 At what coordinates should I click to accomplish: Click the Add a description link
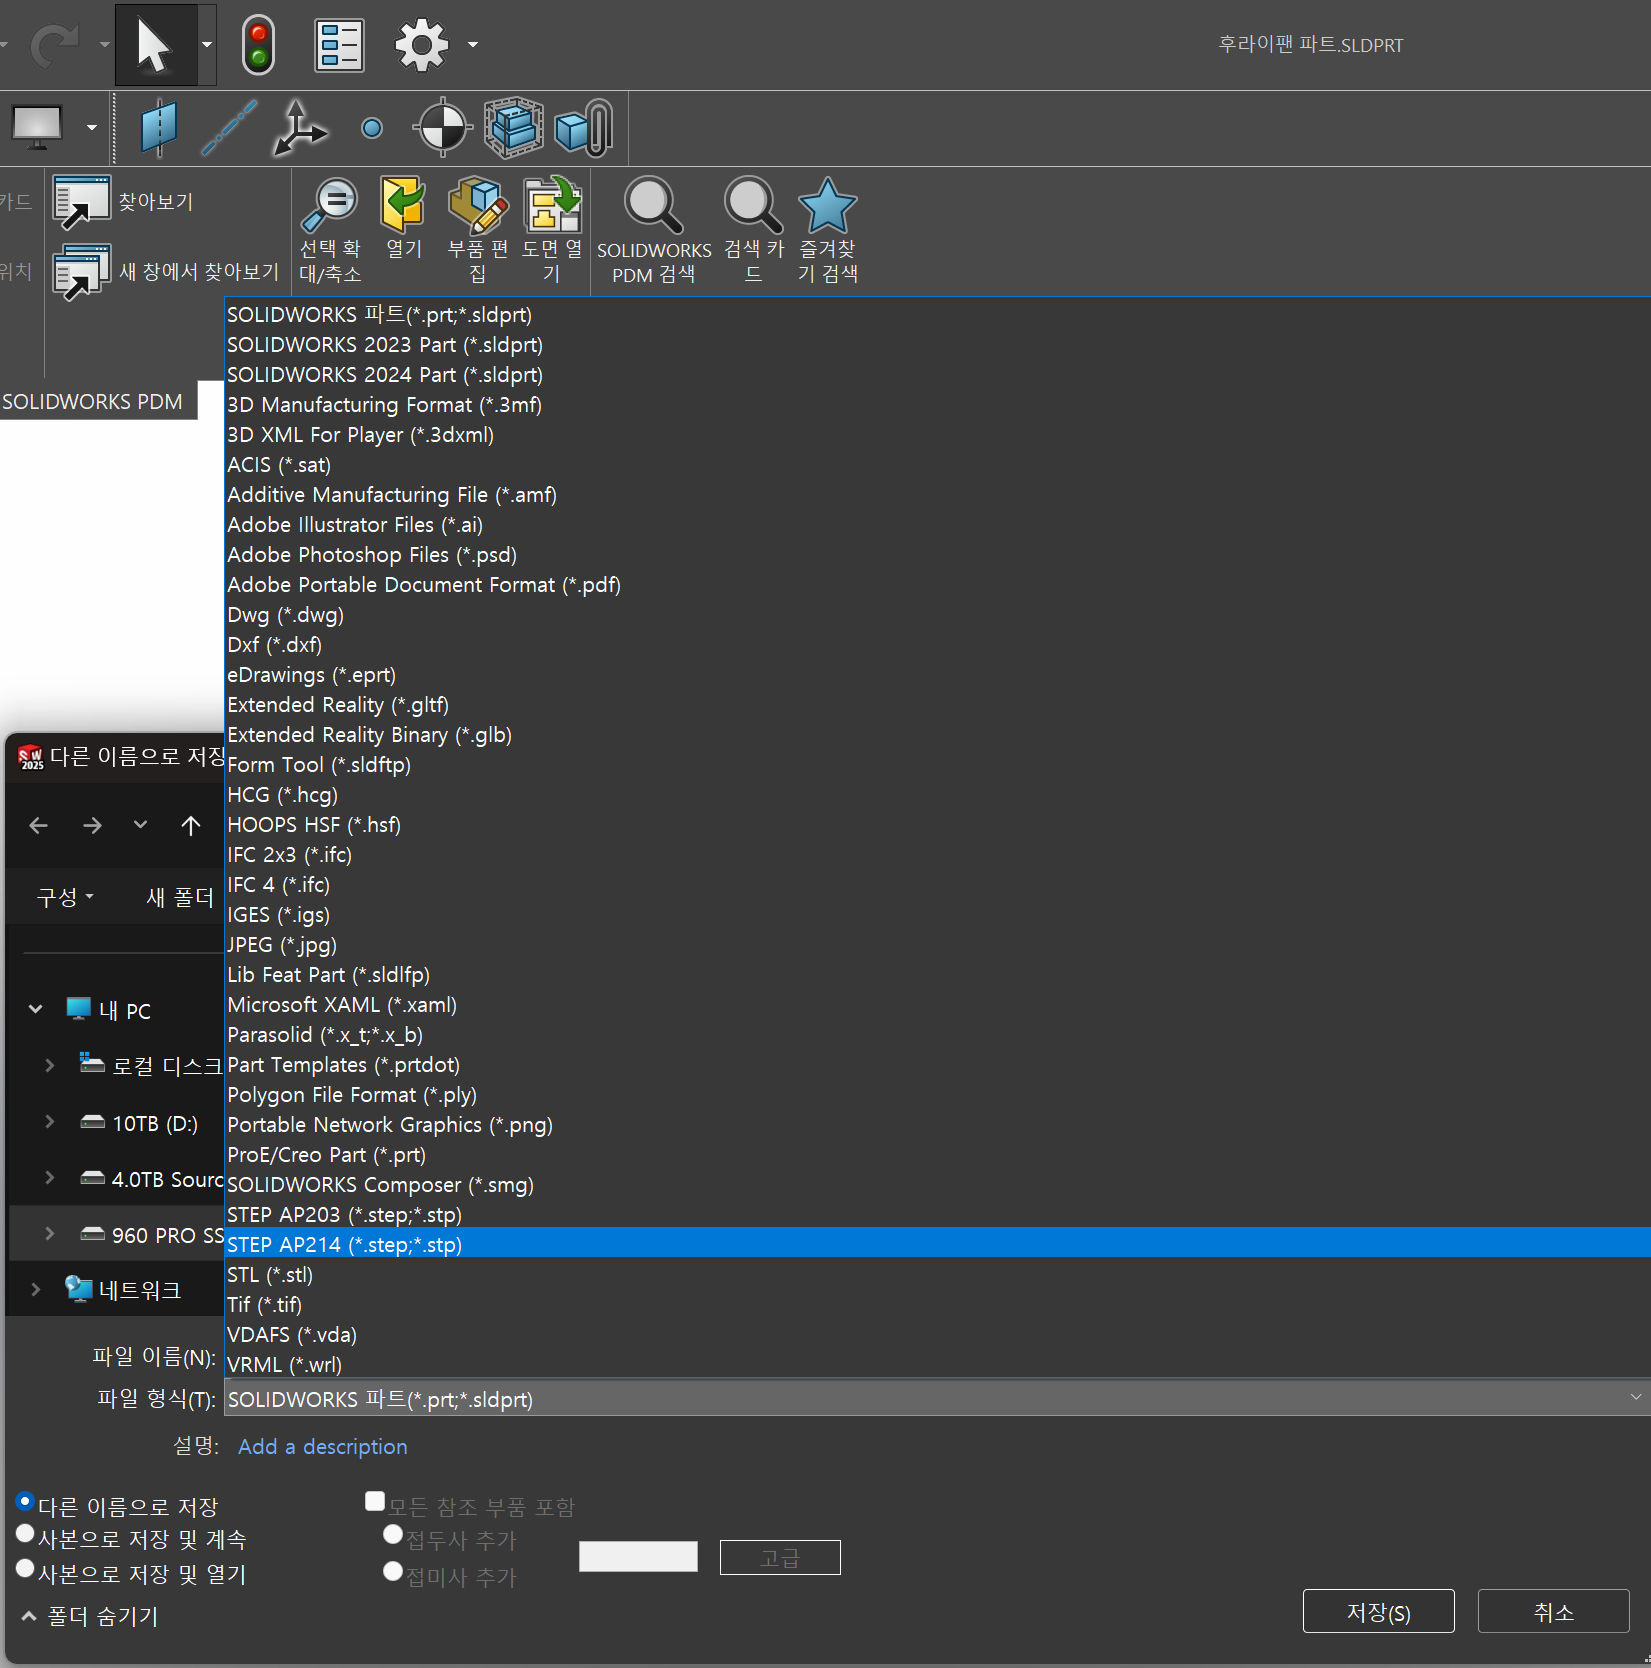click(x=322, y=1446)
